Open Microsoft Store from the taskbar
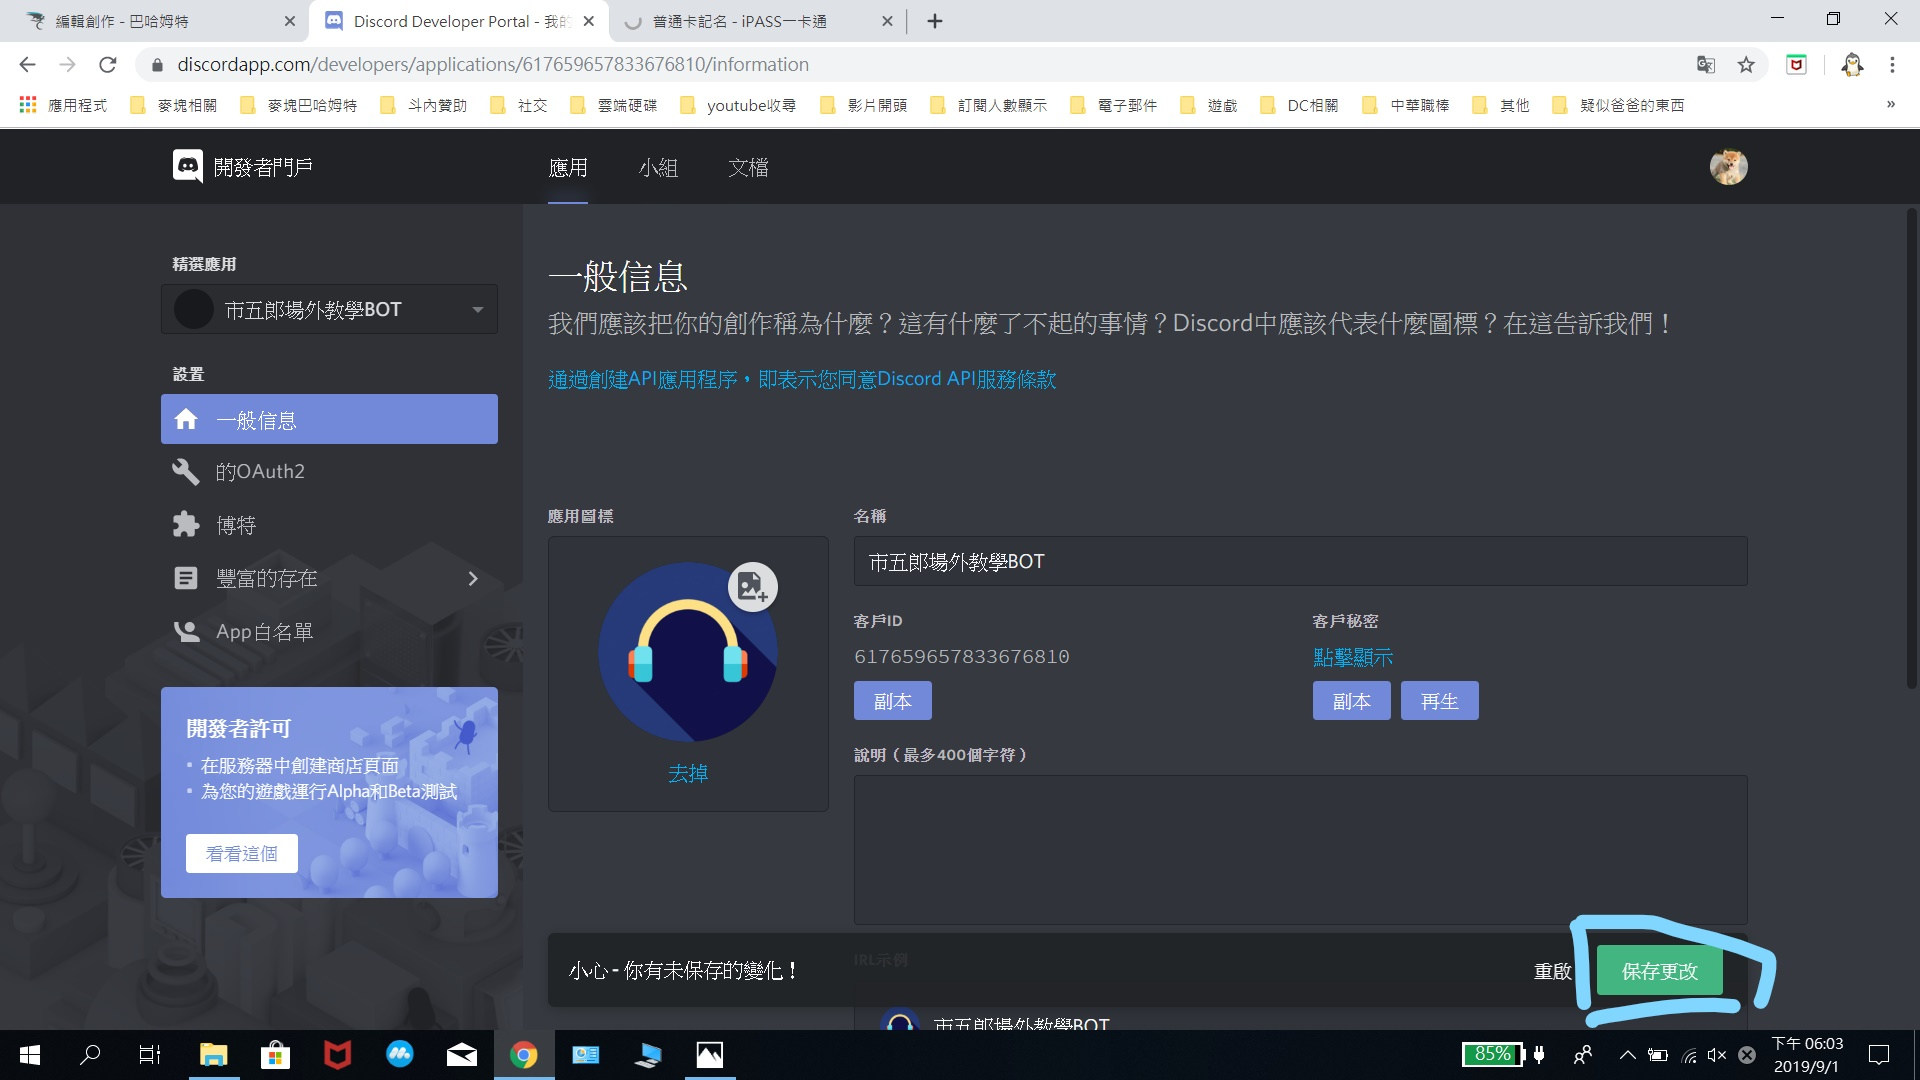1920x1080 pixels. [275, 1055]
